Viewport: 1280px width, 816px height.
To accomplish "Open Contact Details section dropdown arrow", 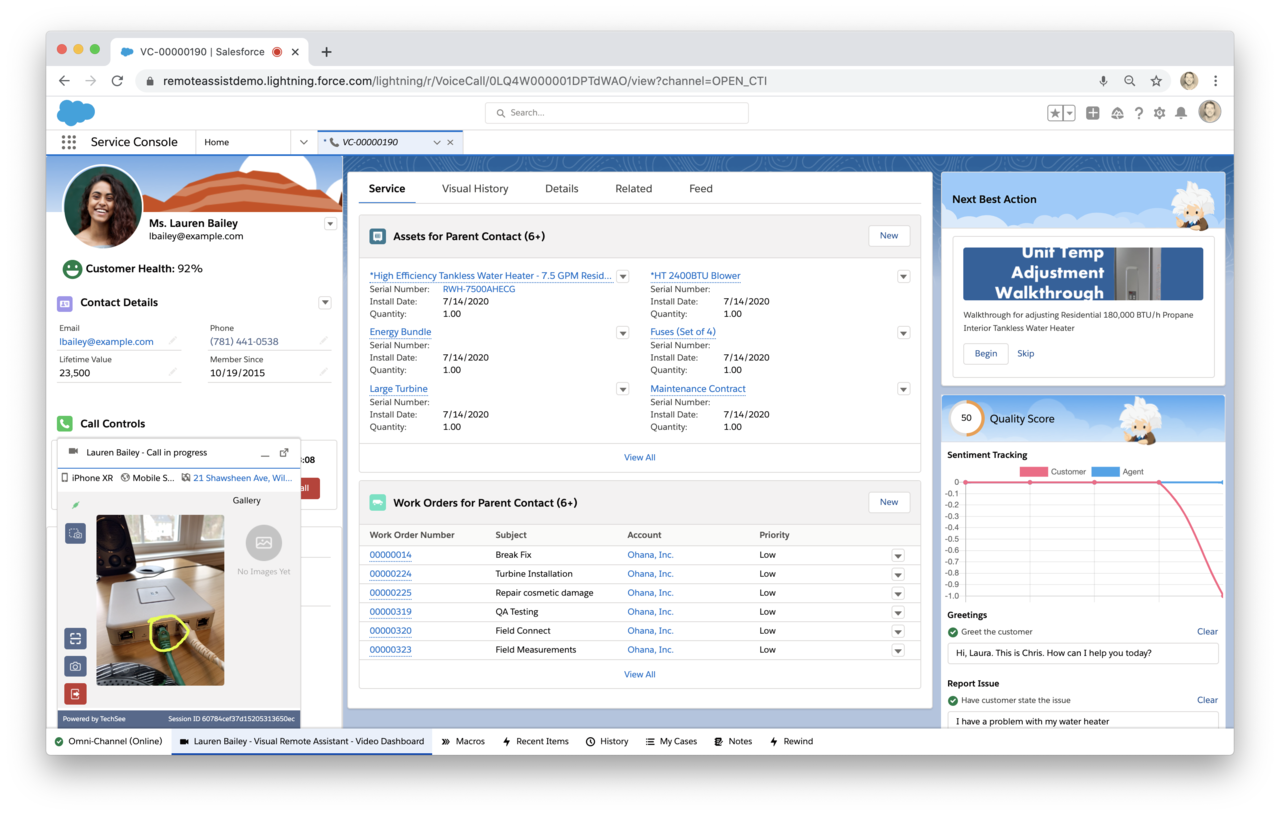I will 324,303.
